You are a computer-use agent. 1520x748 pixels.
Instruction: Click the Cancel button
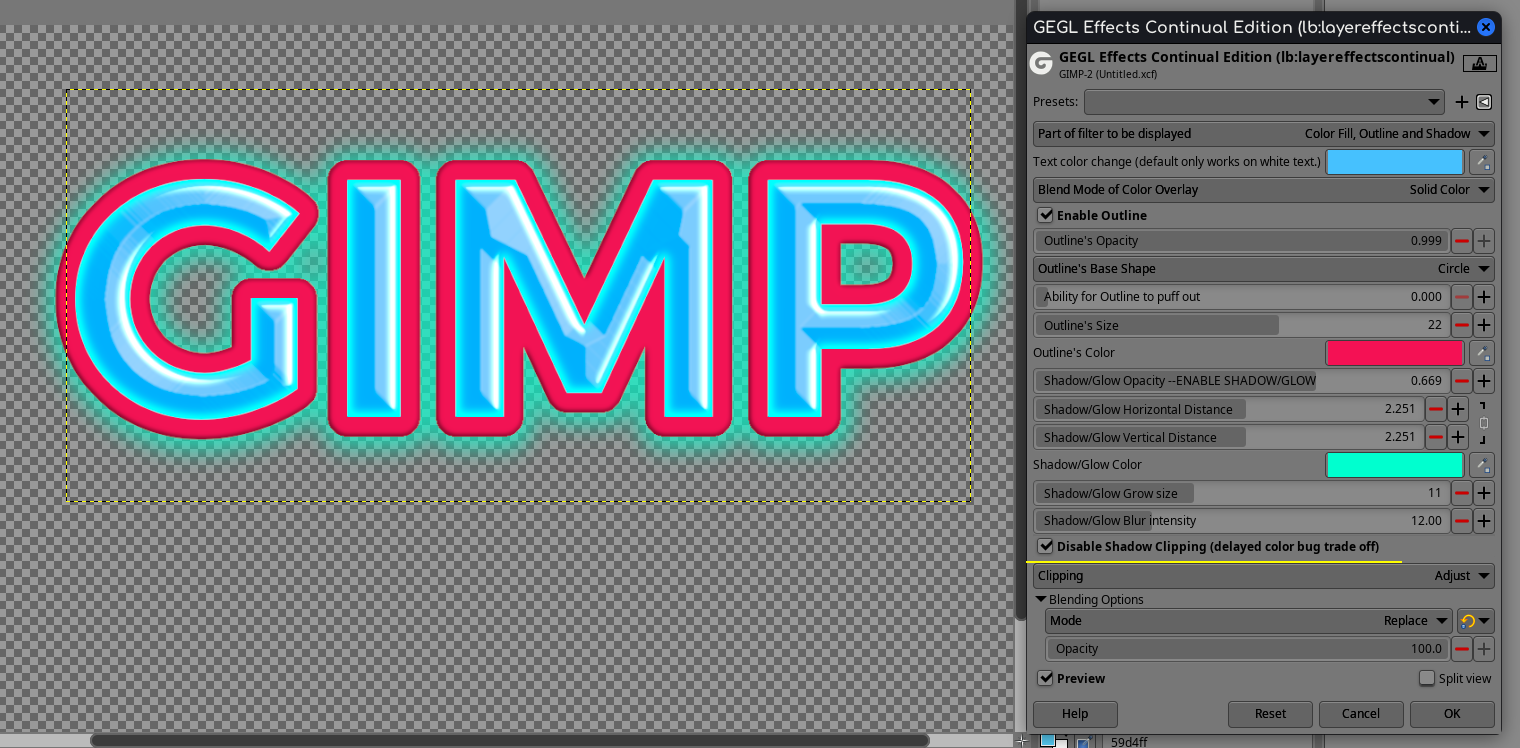point(1361,714)
